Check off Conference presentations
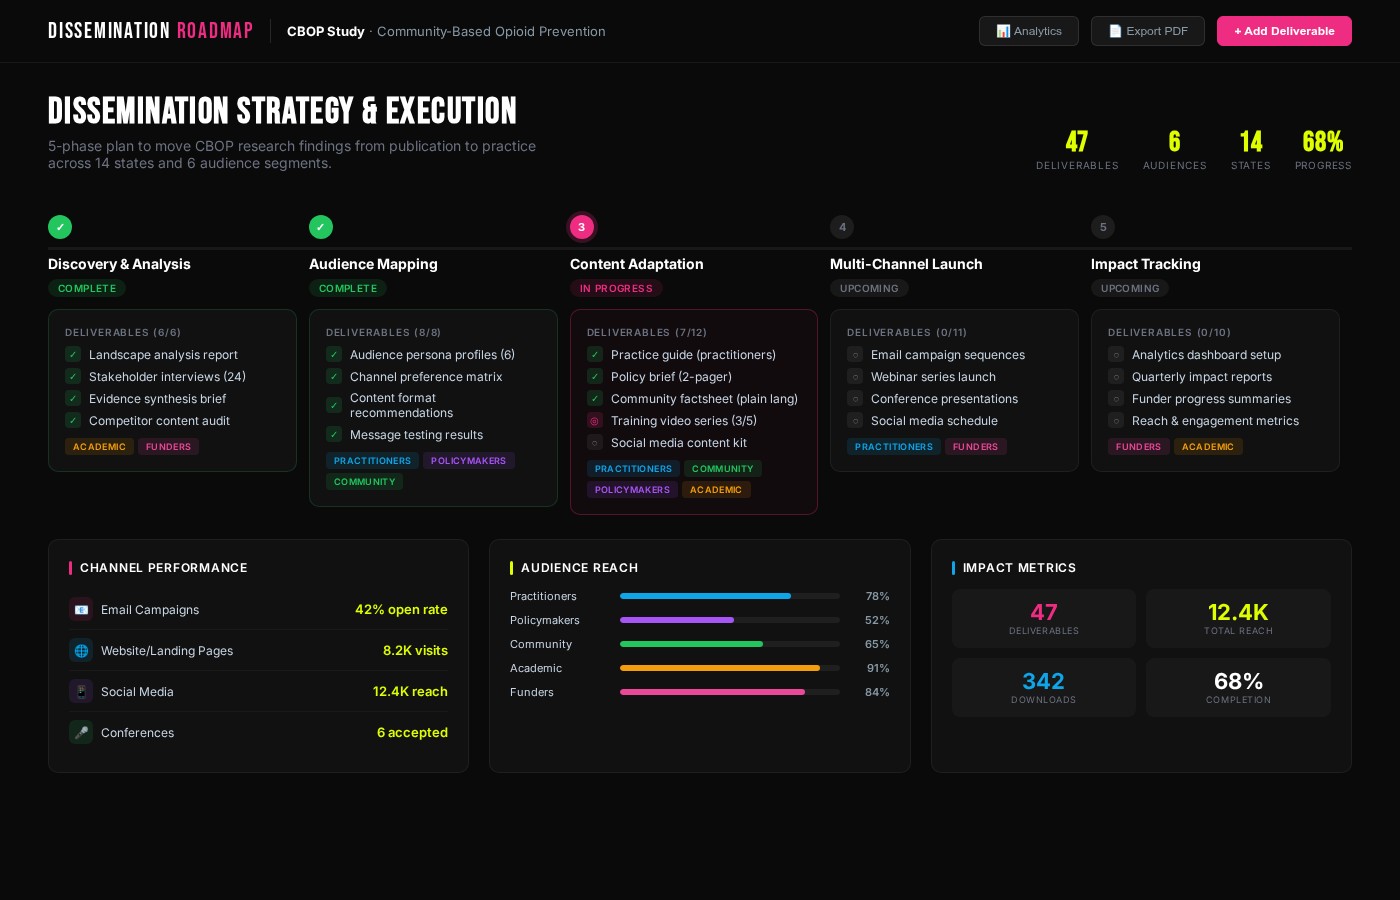Image resolution: width=1400 pixels, height=900 pixels. [855, 398]
